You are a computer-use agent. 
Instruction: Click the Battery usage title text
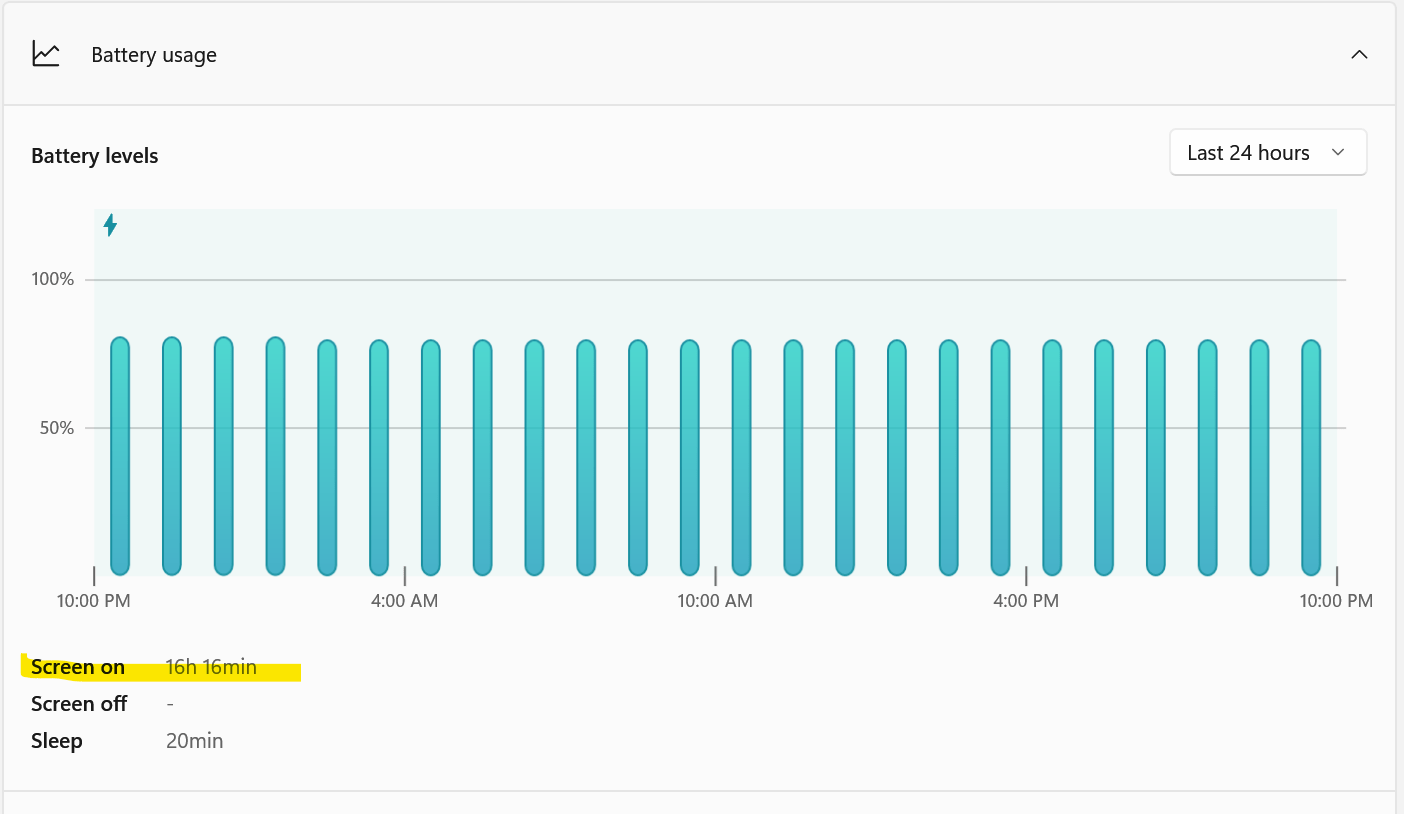(153, 55)
